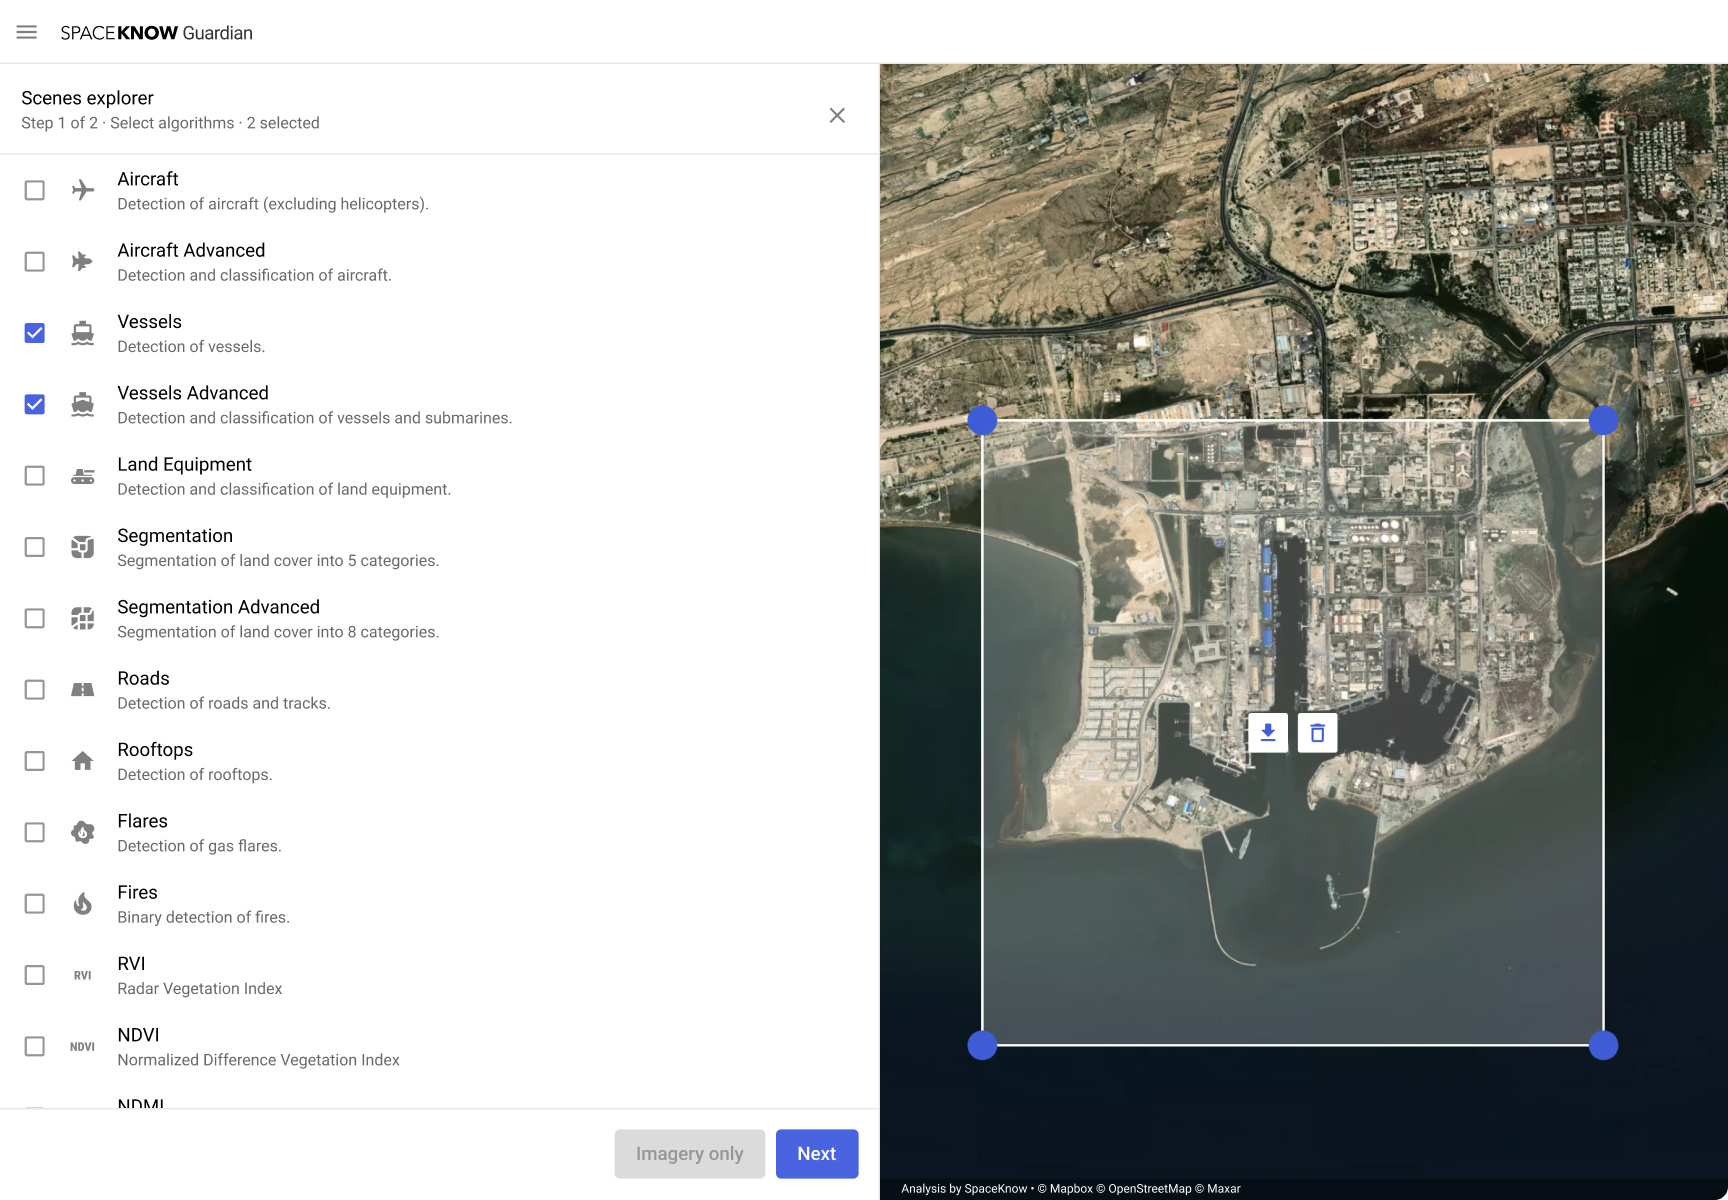Click the SPACEKNOW Guardian logo

coord(156,33)
